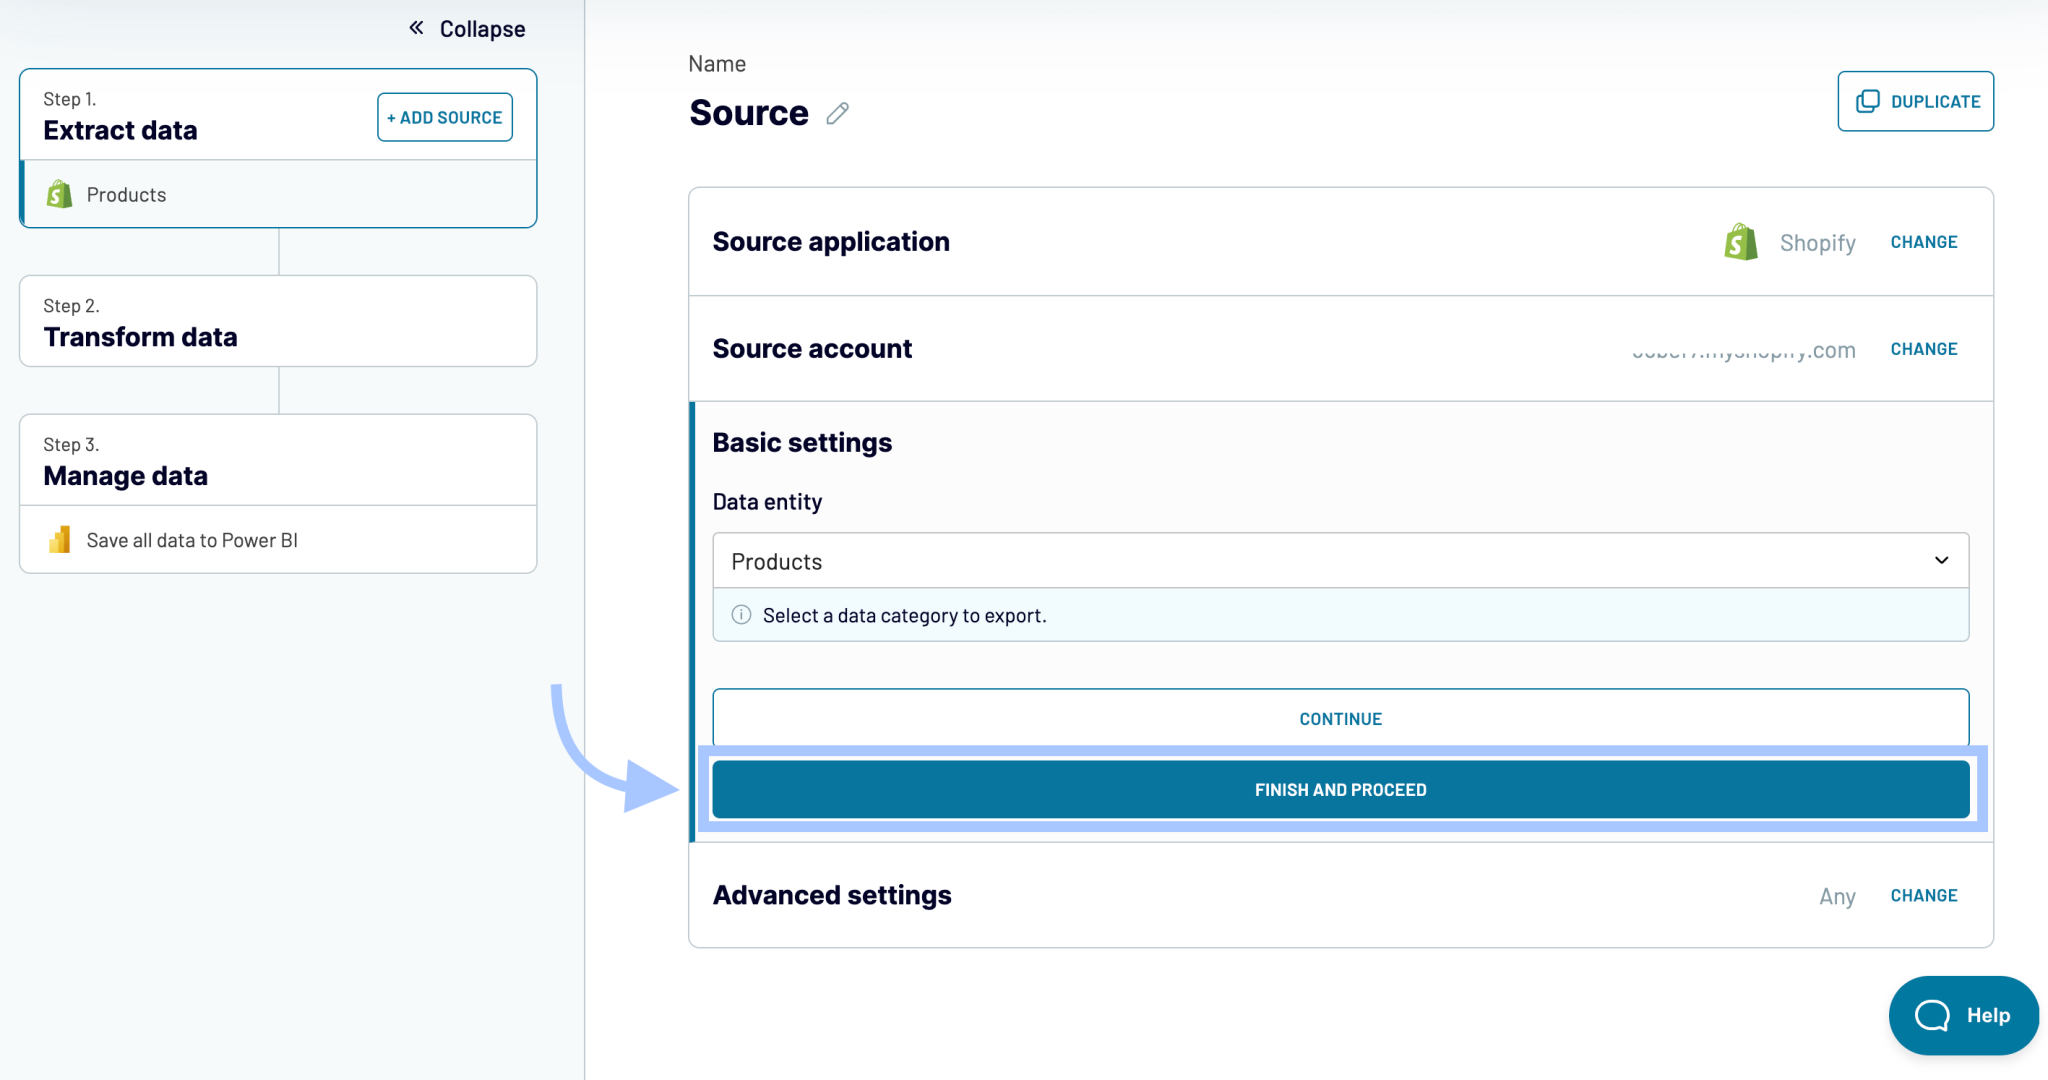Image resolution: width=2048 pixels, height=1080 pixels.
Task: Select Step 1 Extract data header
Action: (200, 116)
